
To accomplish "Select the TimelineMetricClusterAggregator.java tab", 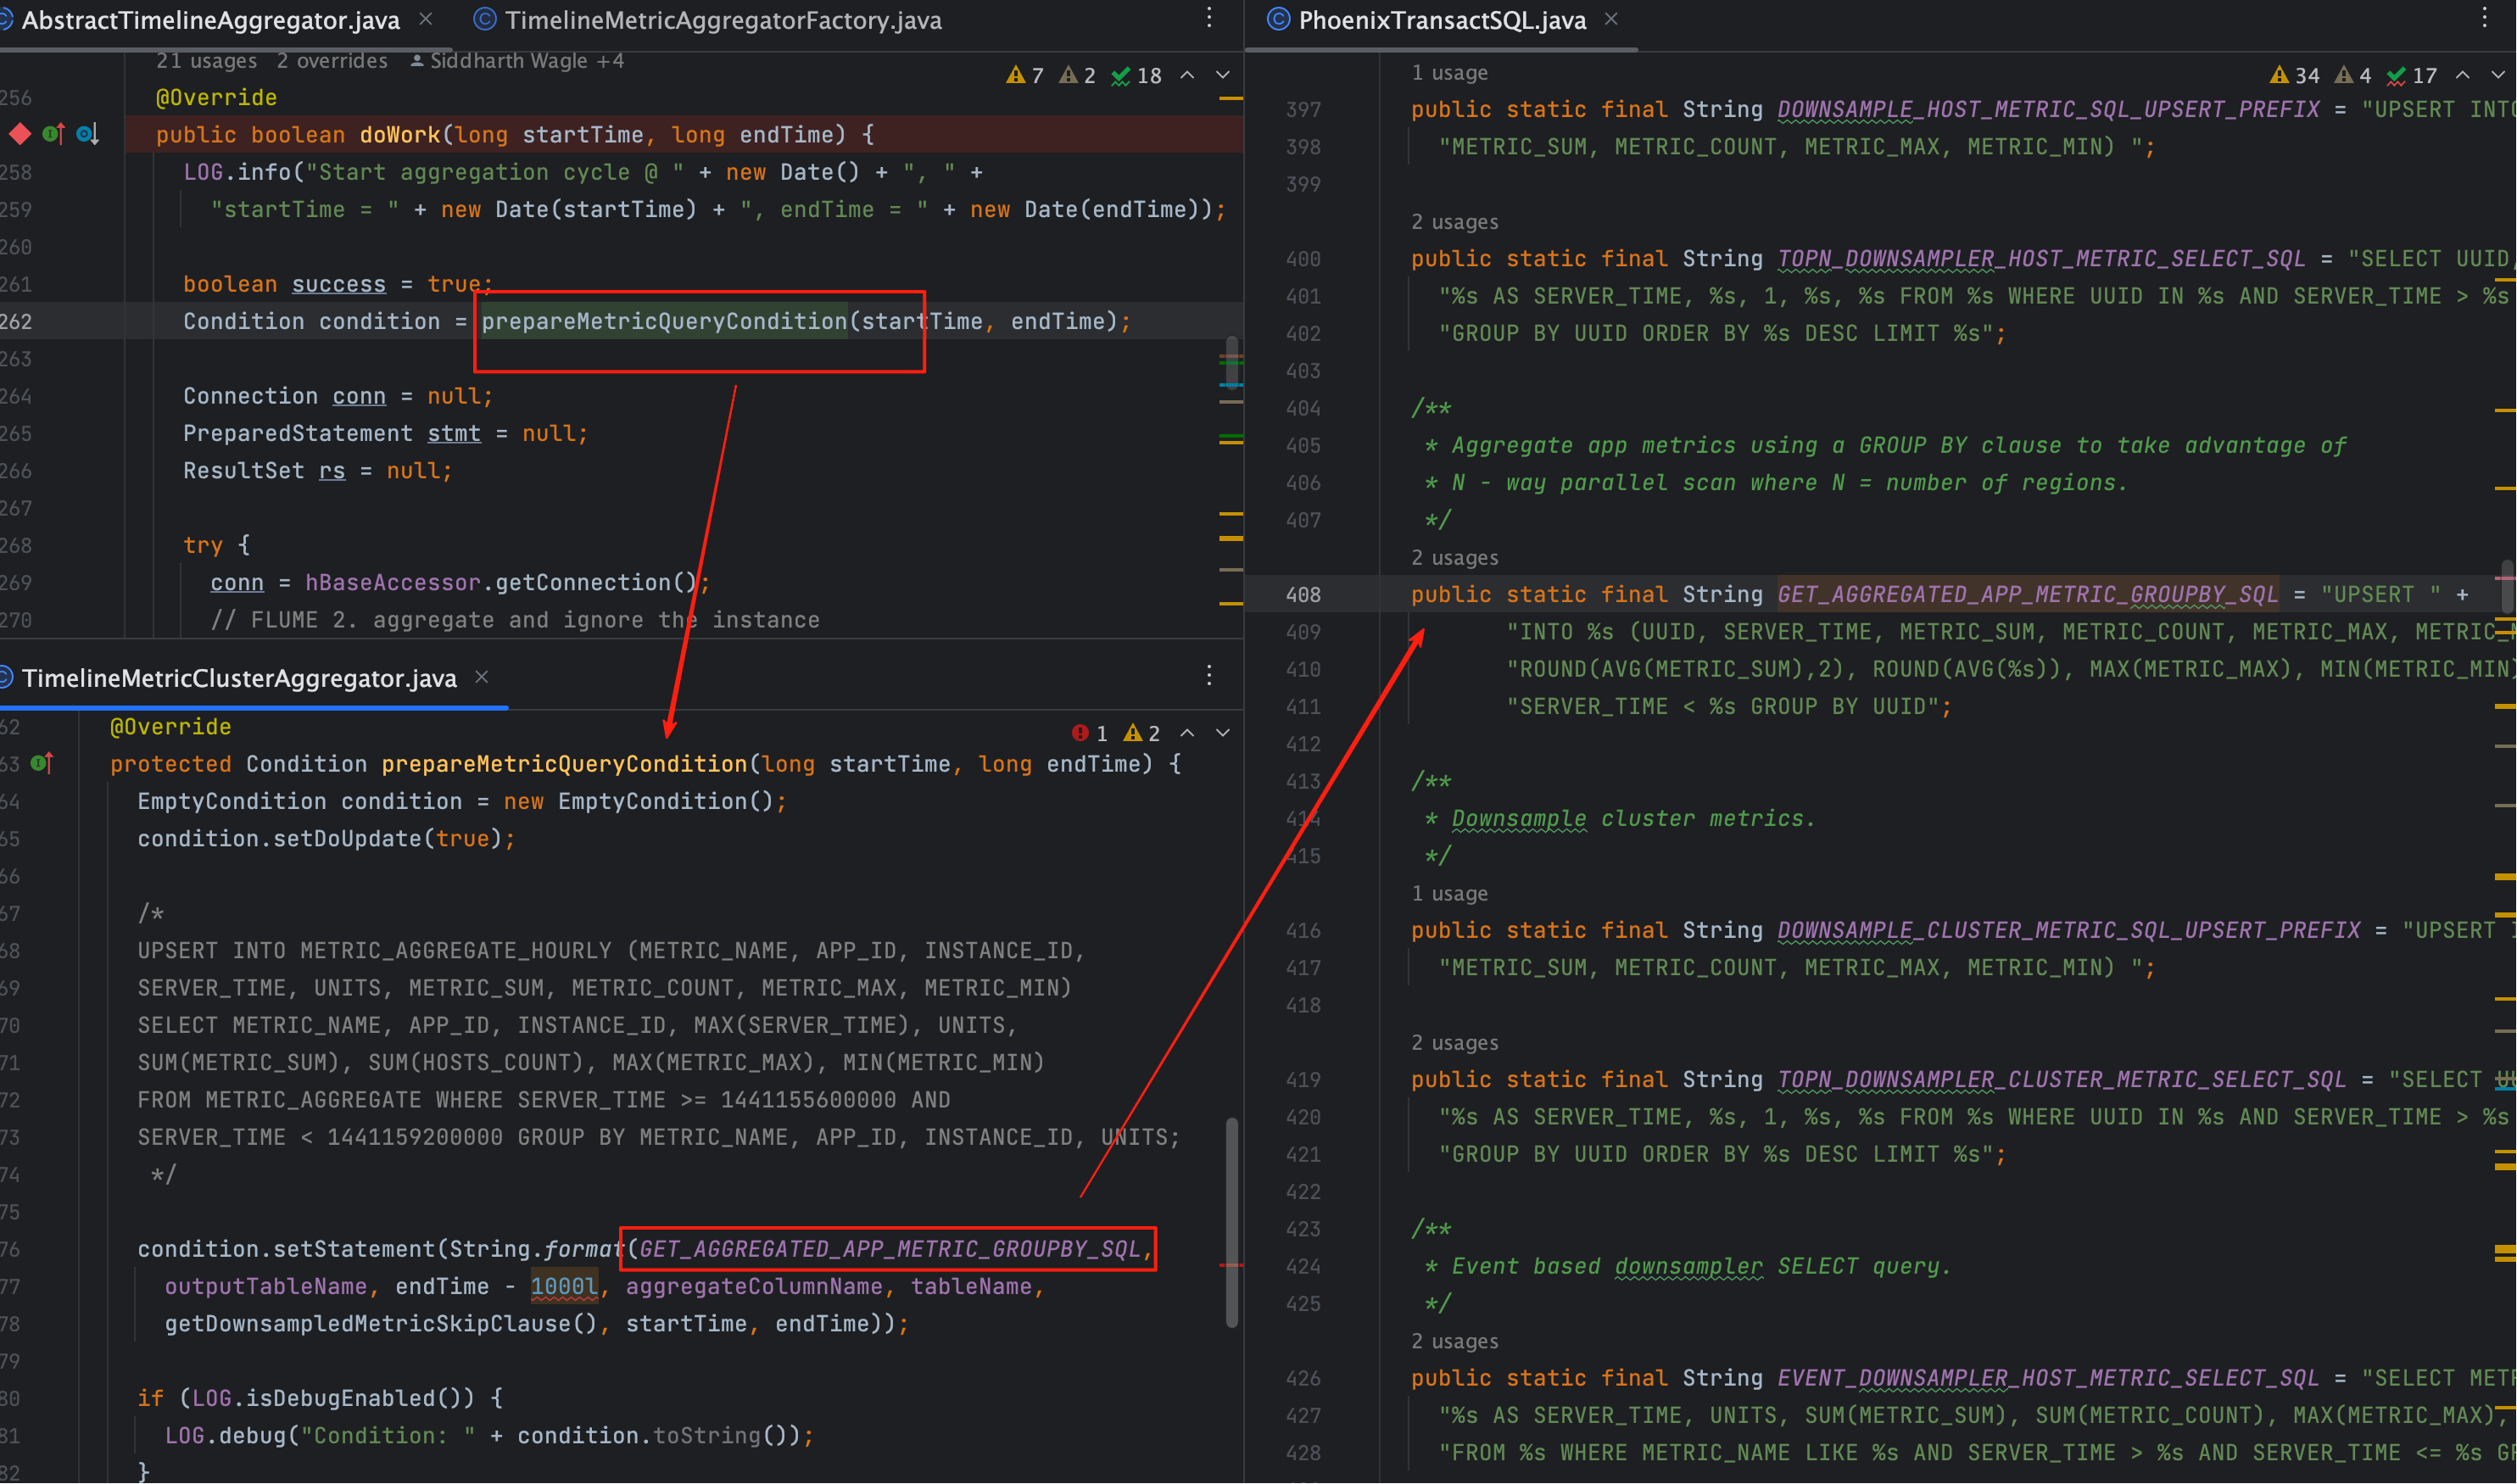I will (x=238, y=678).
